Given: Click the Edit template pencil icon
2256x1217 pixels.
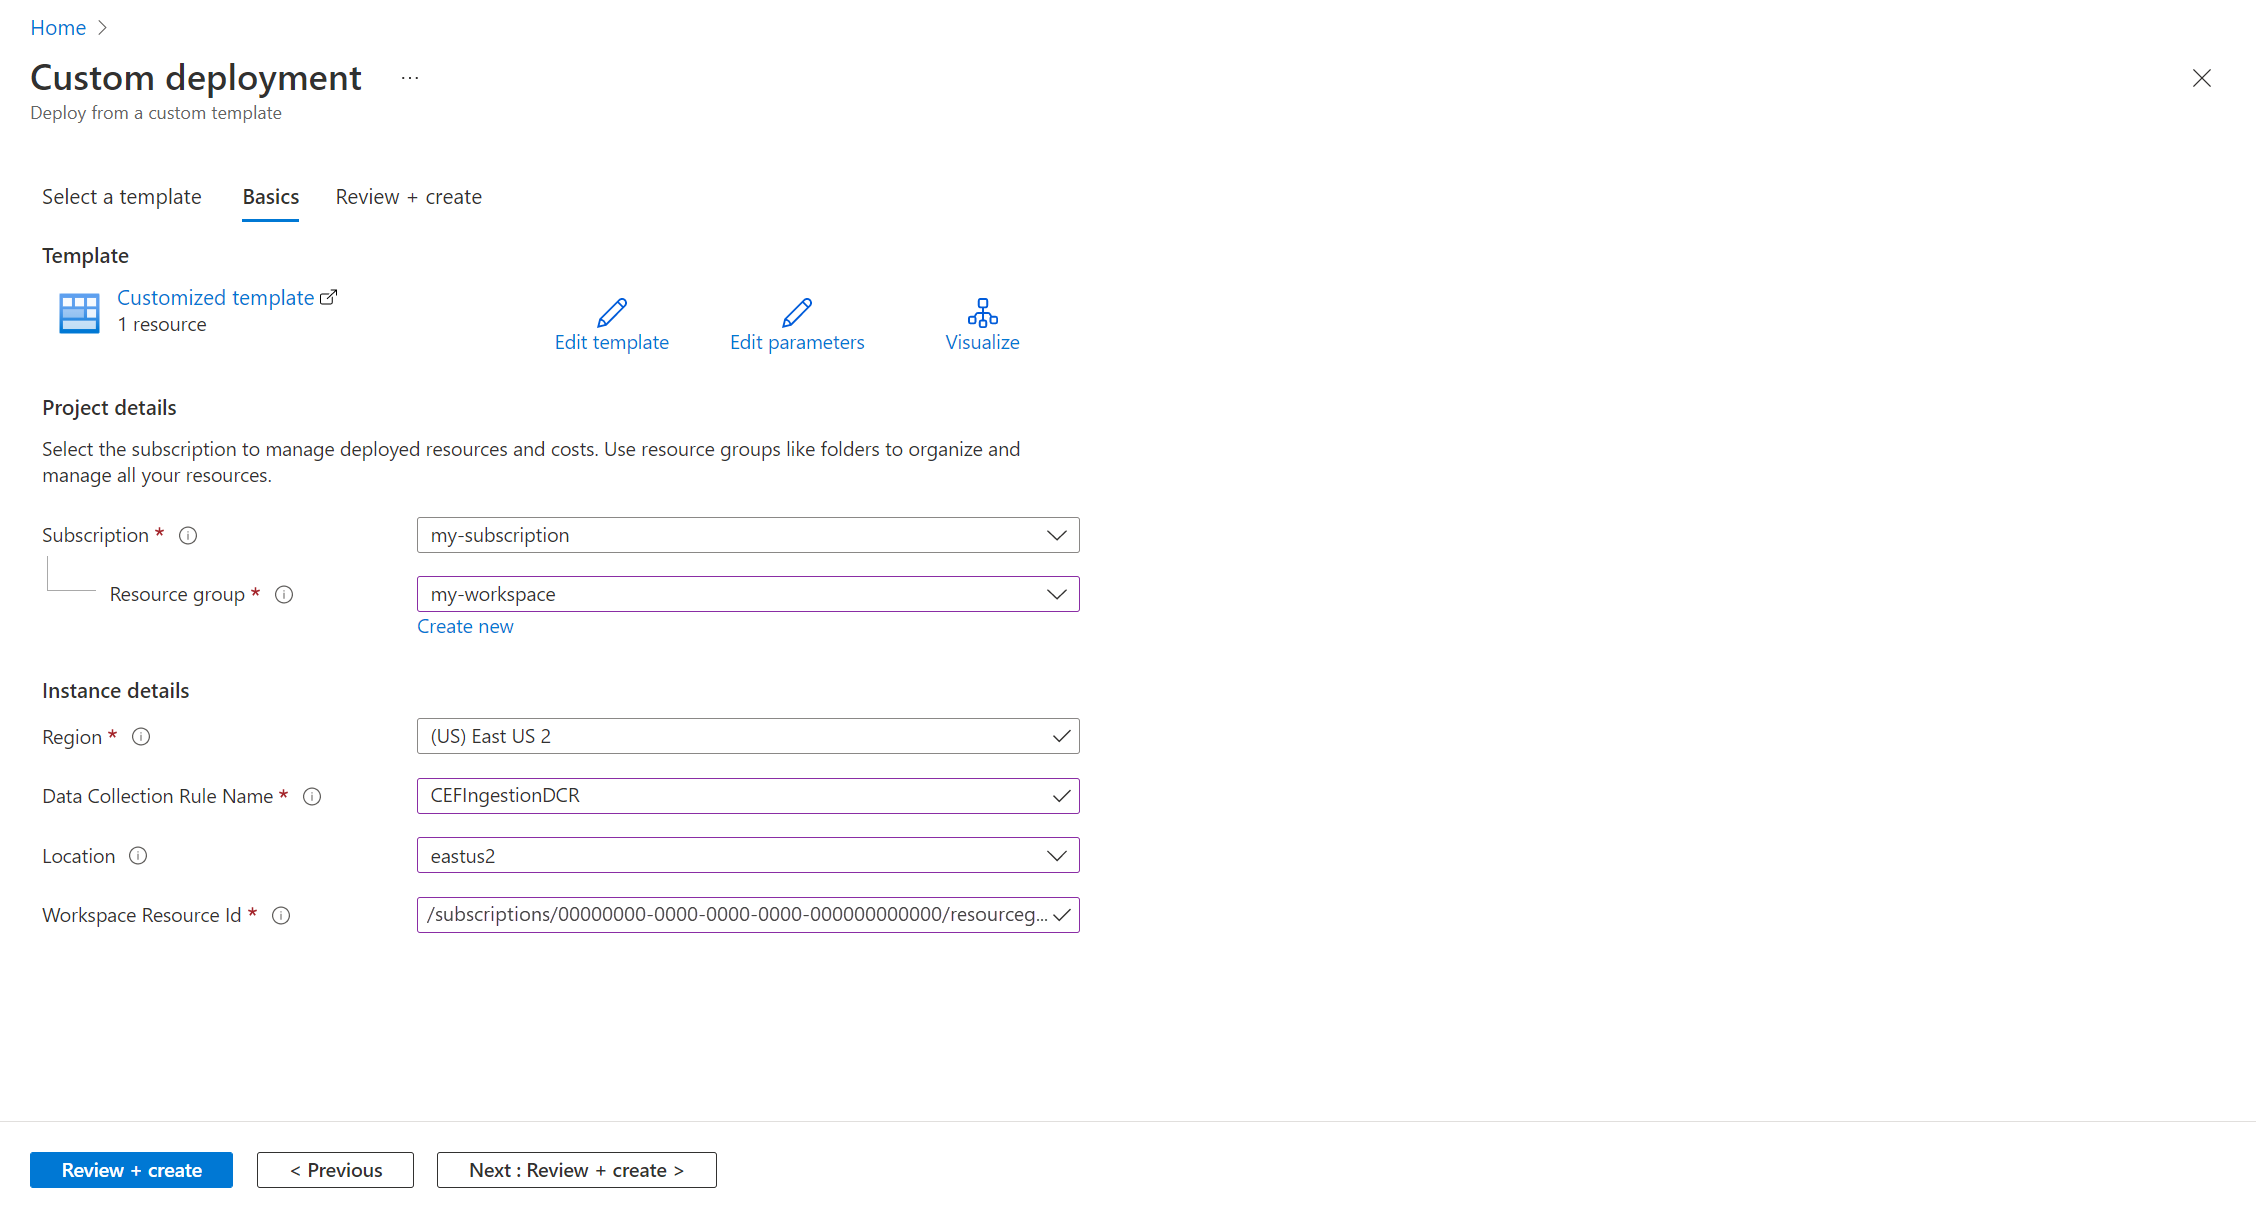Looking at the screenshot, I should pyautogui.click(x=611, y=313).
